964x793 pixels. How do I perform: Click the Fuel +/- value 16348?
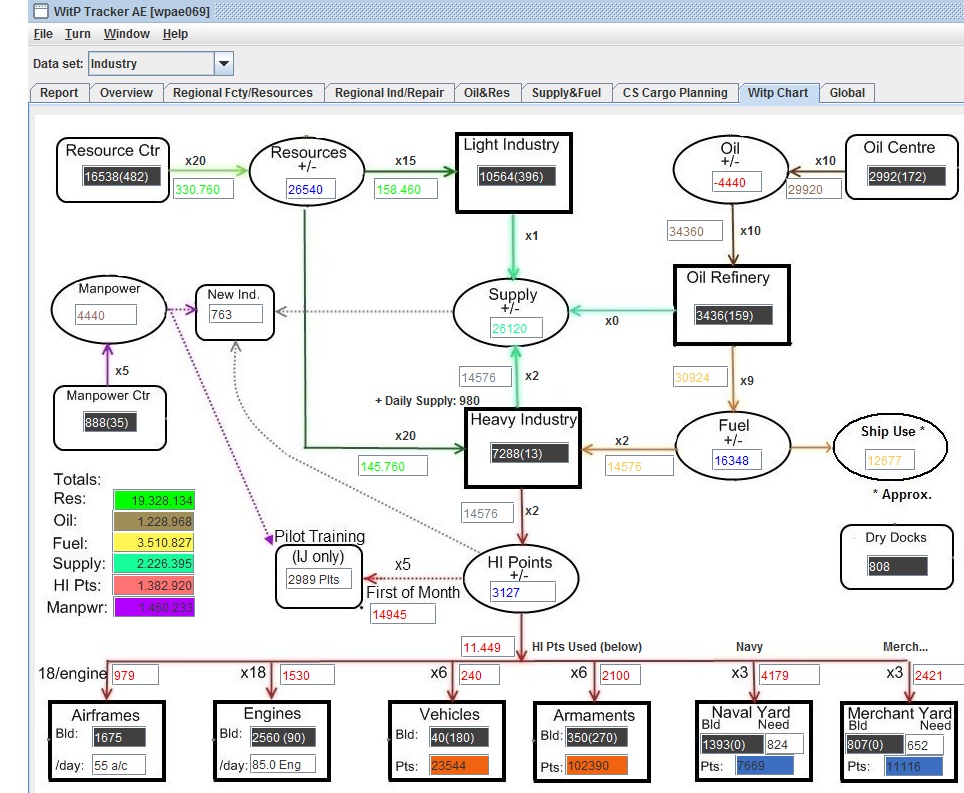pos(737,460)
